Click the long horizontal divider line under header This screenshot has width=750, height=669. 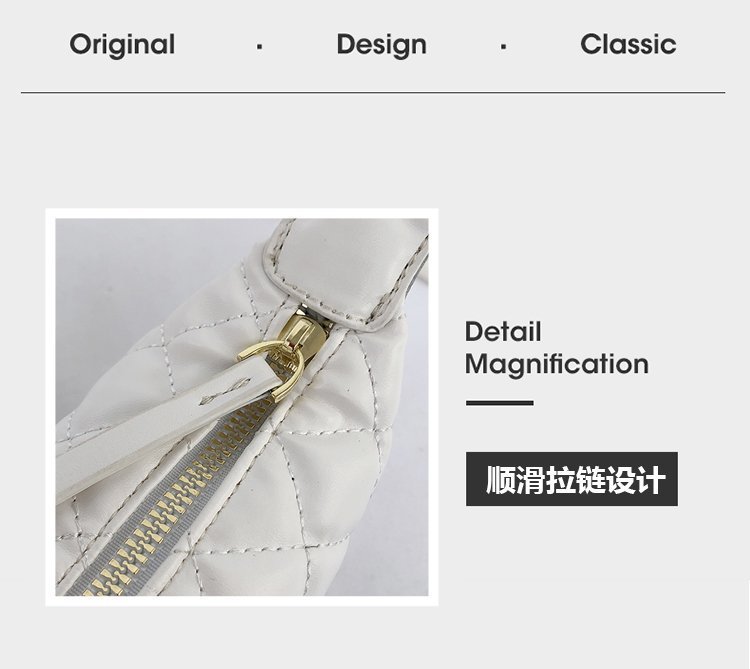pos(373,92)
